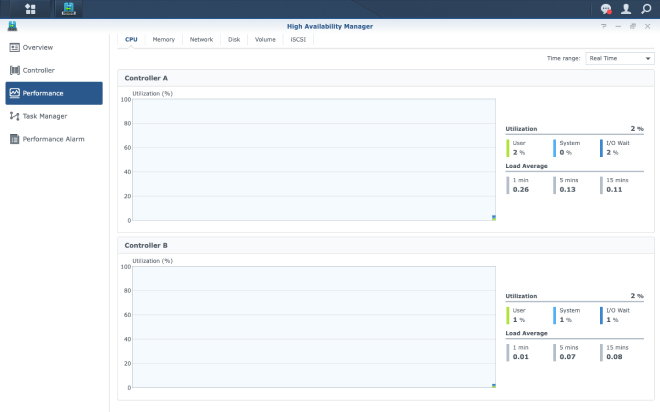Click the help question mark button
Screen dimensions: 660x412
(x=604, y=26)
